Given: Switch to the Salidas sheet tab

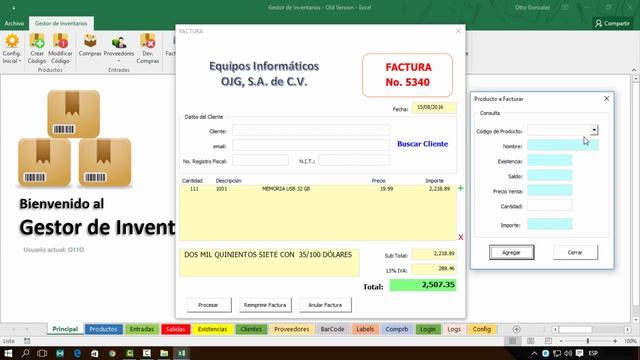Looking at the screenshot, I should pos(176,329).
